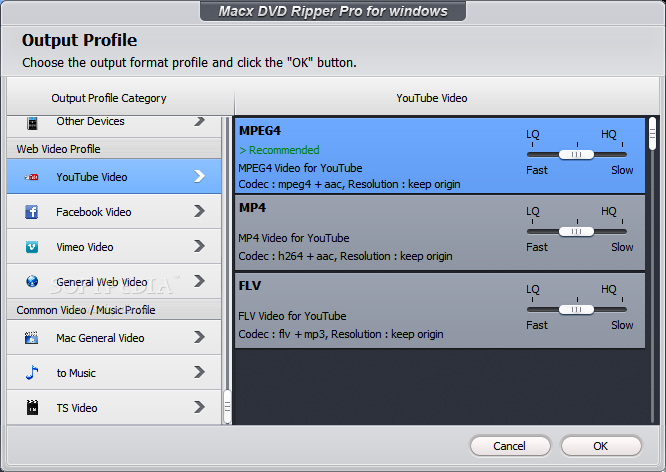Image resolution: width=666 pixels, height=472 pixels.
Task: Click the Vimeo logo icon
Action: pos(32,247)
